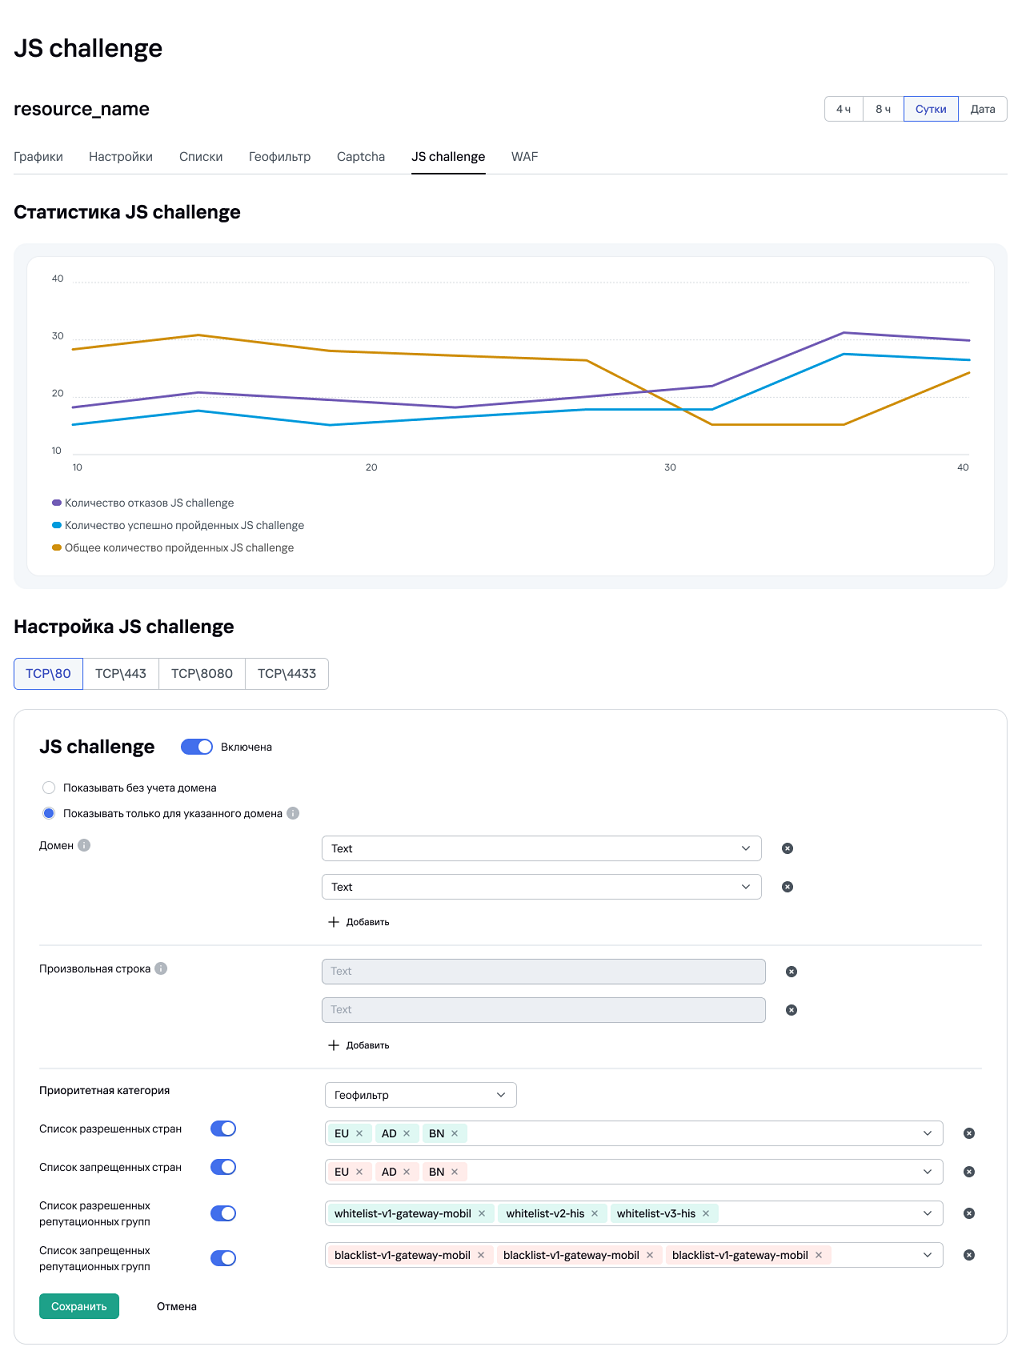
Task: Remove whitelist-v2-his from allowed reputation groups
Action: click(594, 1213)
